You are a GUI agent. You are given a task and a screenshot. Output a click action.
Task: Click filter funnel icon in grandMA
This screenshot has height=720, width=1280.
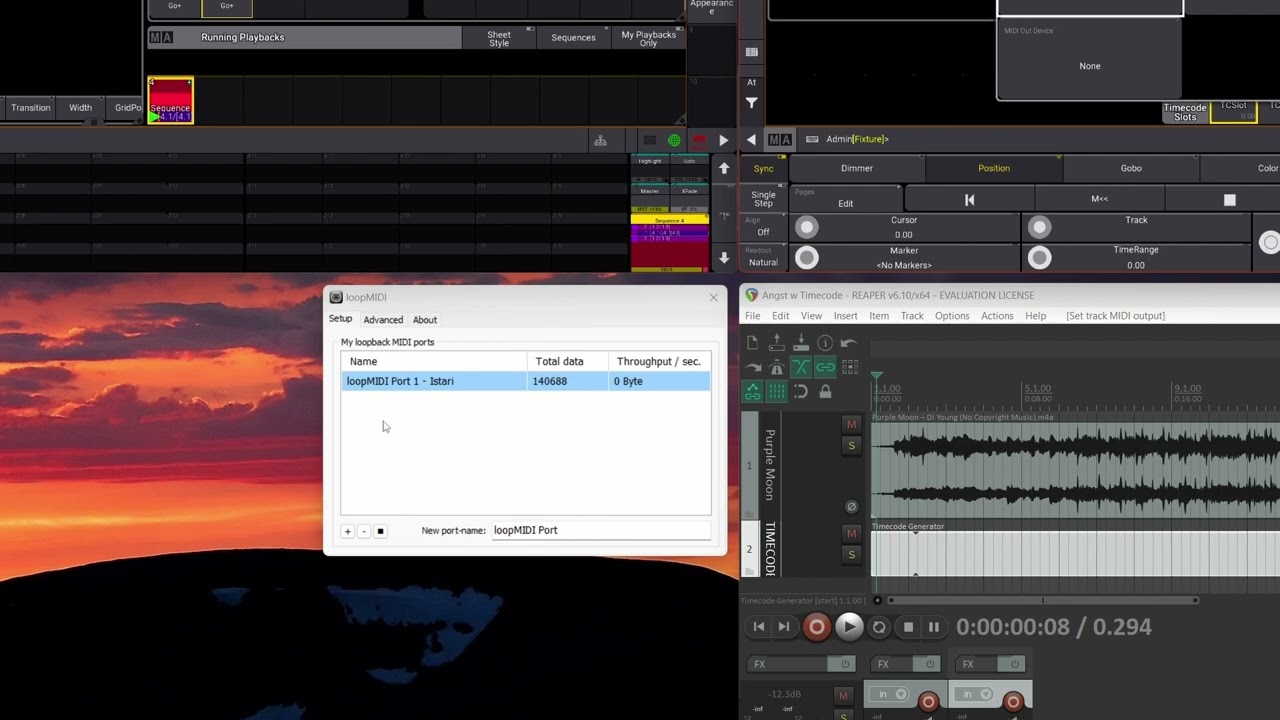point(752,102)
